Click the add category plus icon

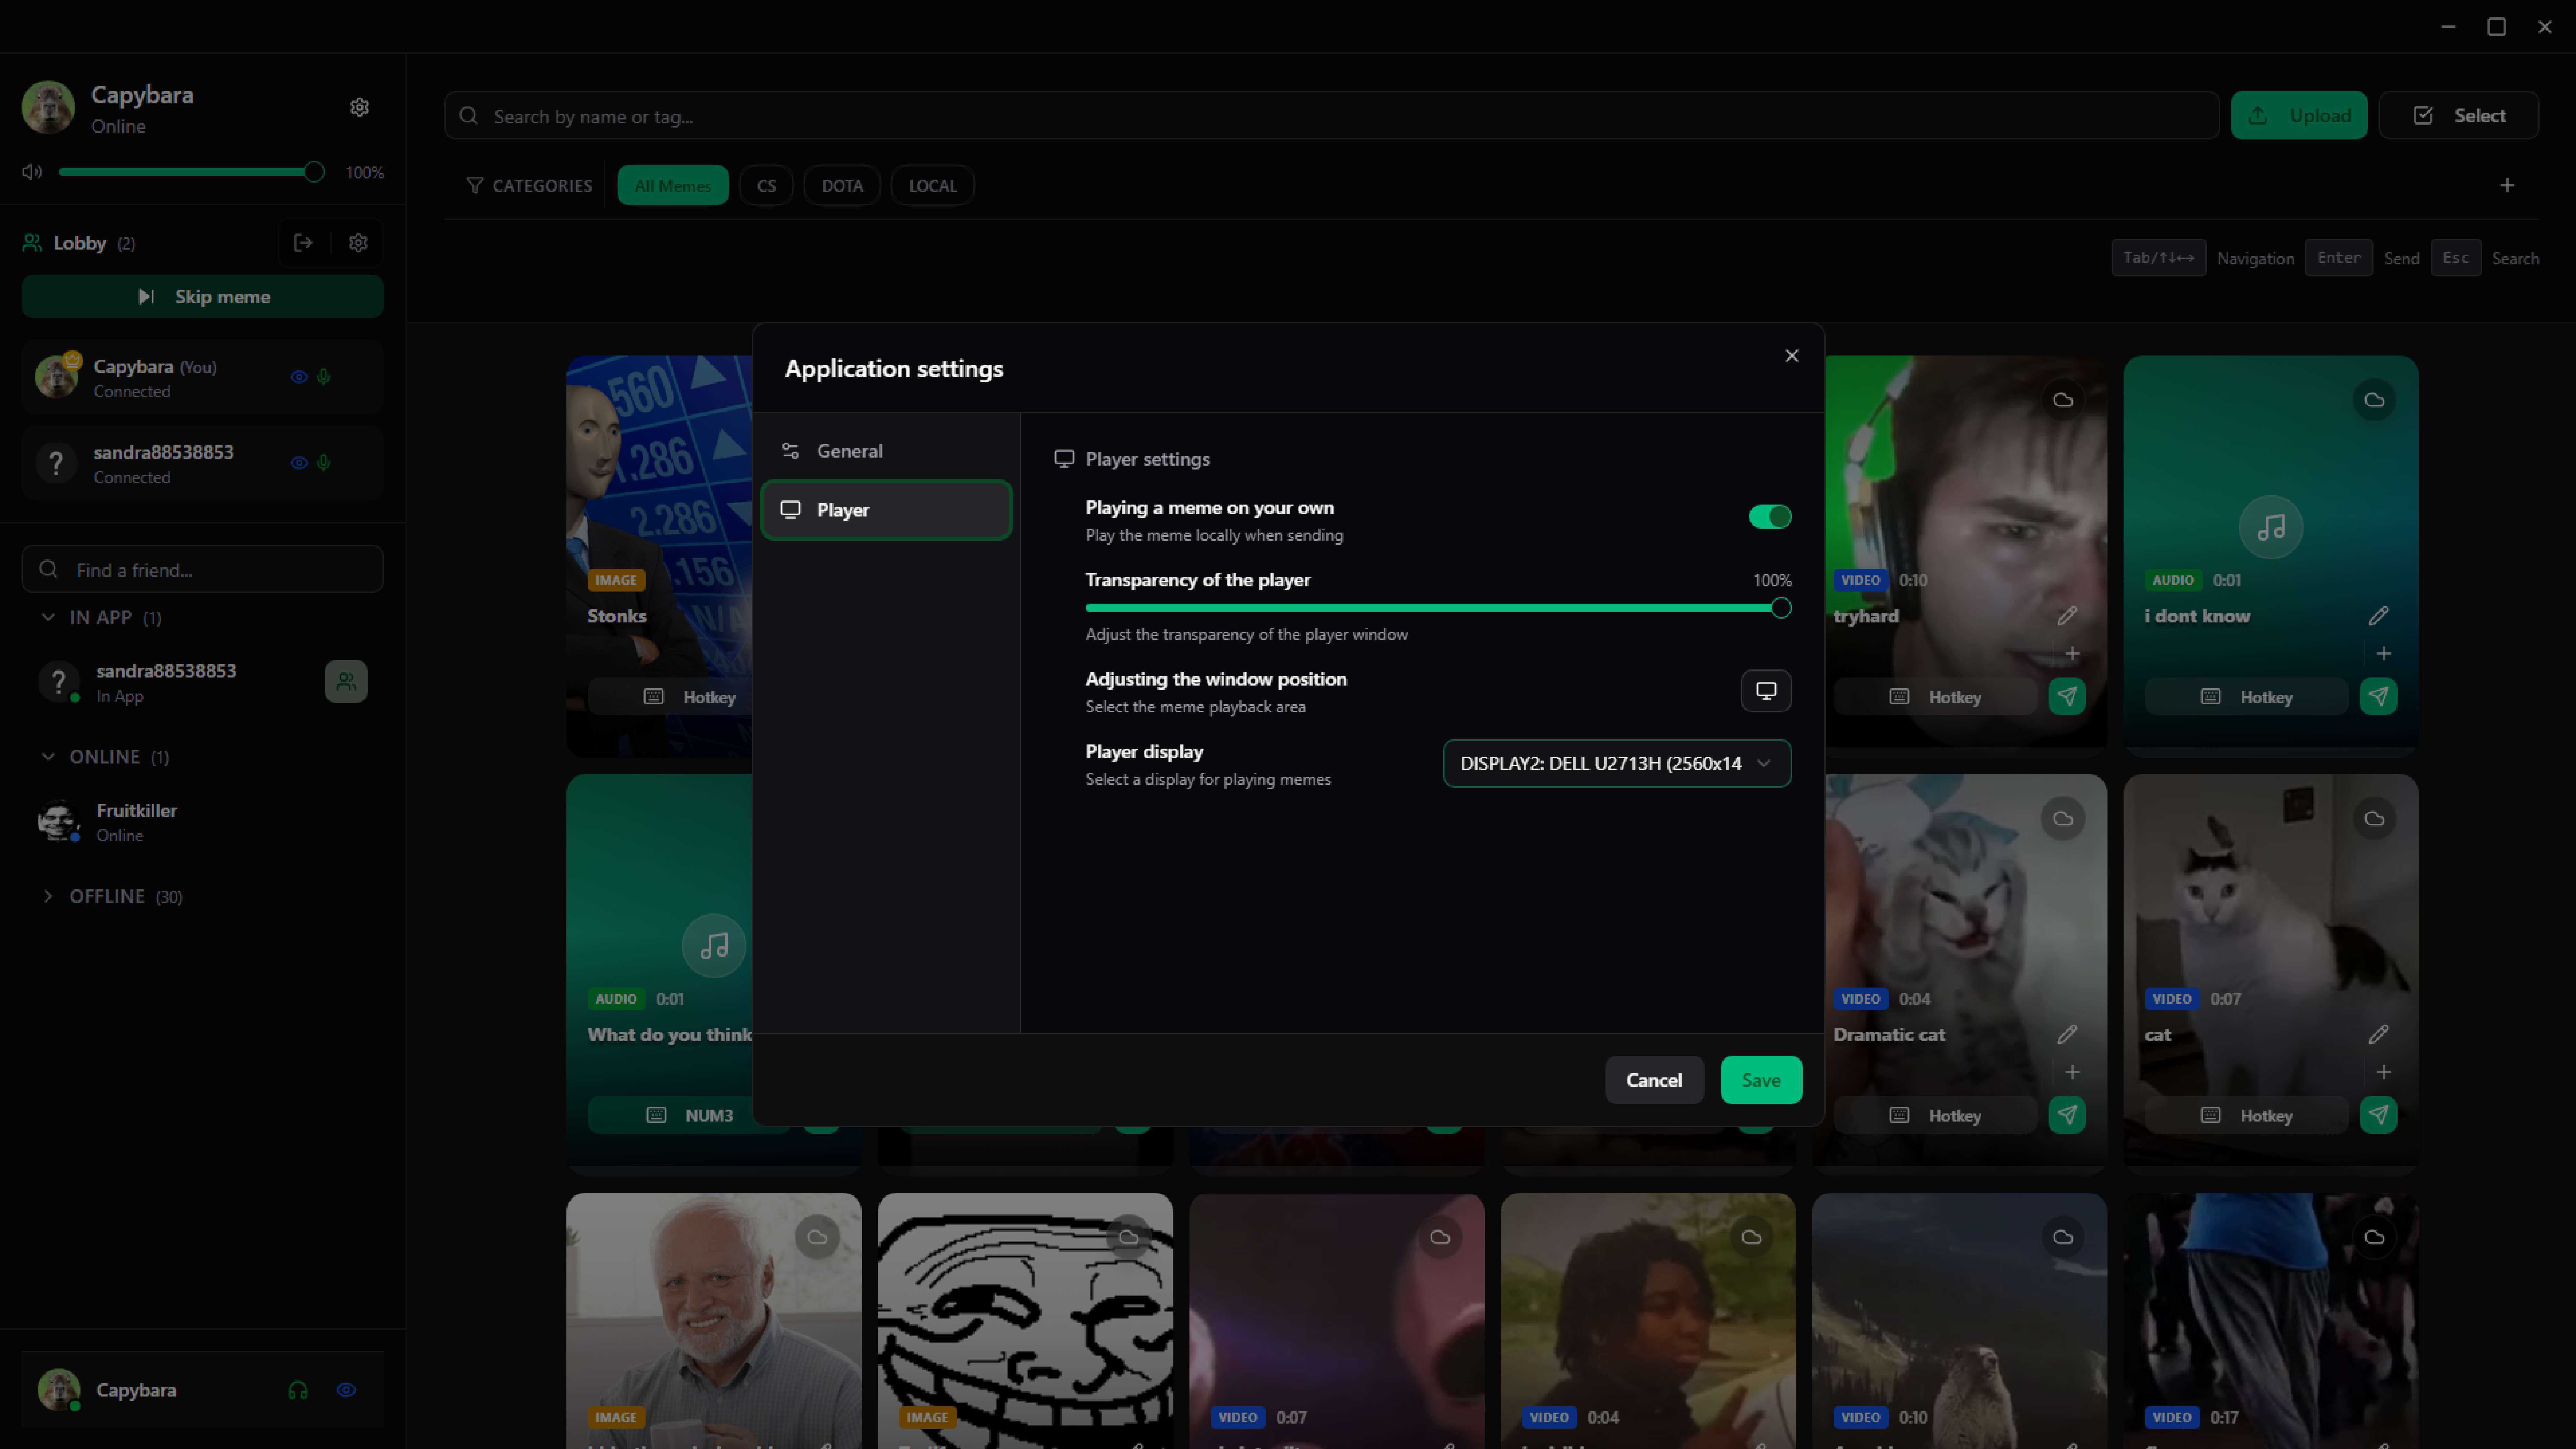click(2507, 185)
